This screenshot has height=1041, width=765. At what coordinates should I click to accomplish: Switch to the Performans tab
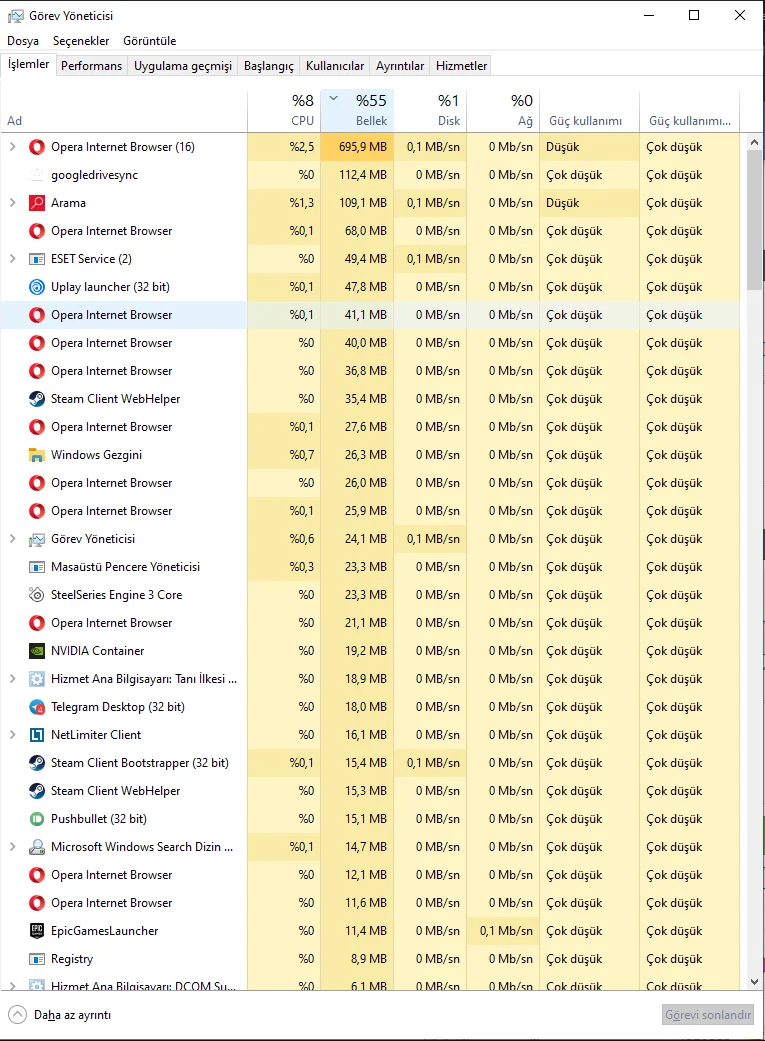point(92,66)
